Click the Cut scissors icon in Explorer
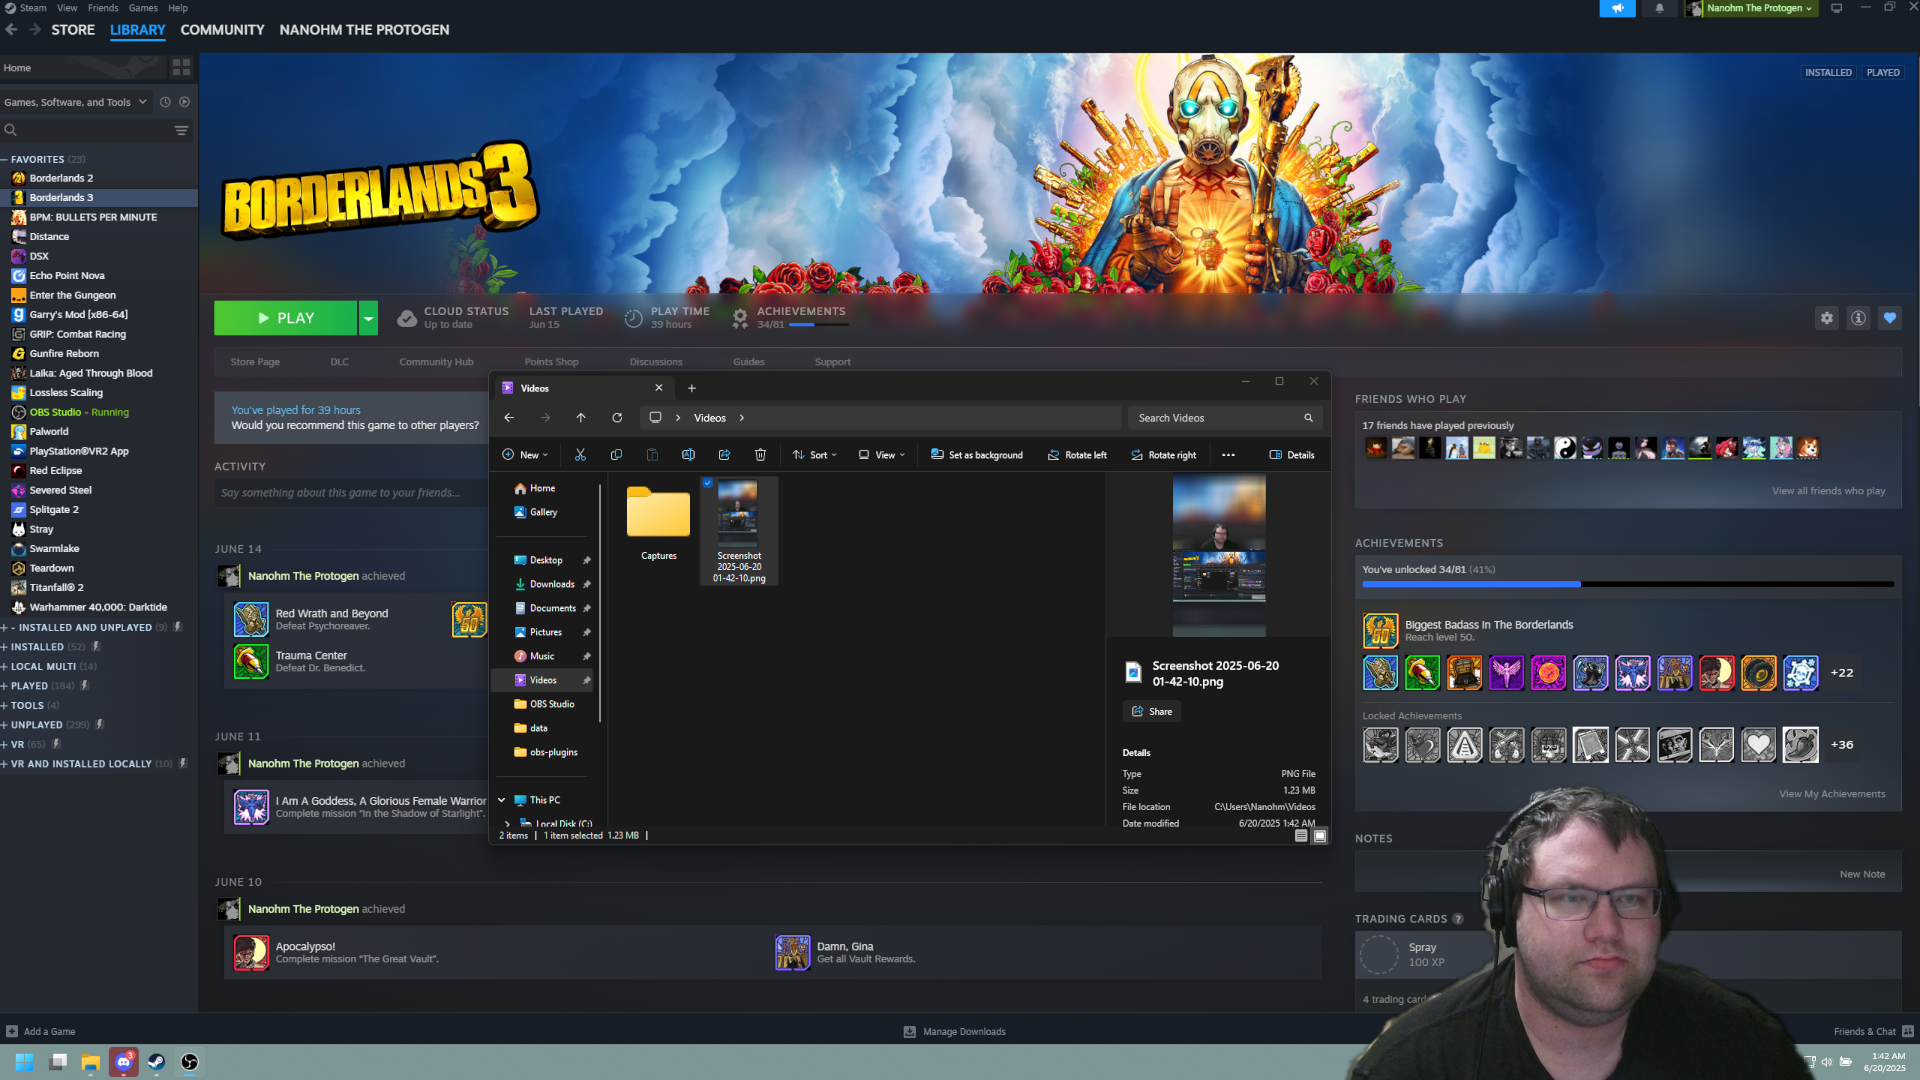Screen dimensions: 1920x1080 [x=580, y=455]
